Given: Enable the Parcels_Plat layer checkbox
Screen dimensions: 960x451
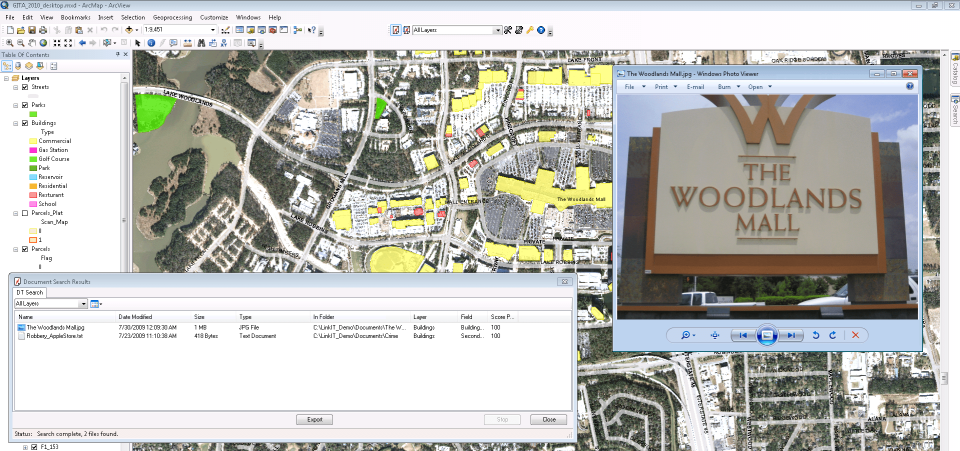Looking at the screenshot, I should (x=24, y=213).
